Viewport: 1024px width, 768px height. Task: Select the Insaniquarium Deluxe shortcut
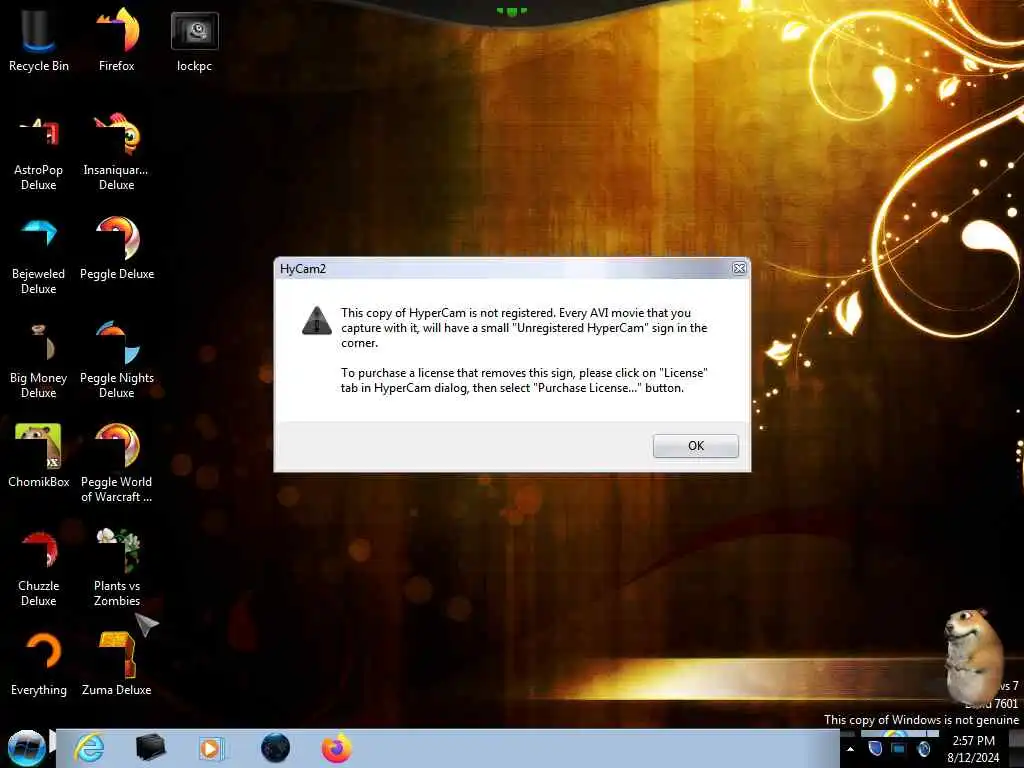117,153
